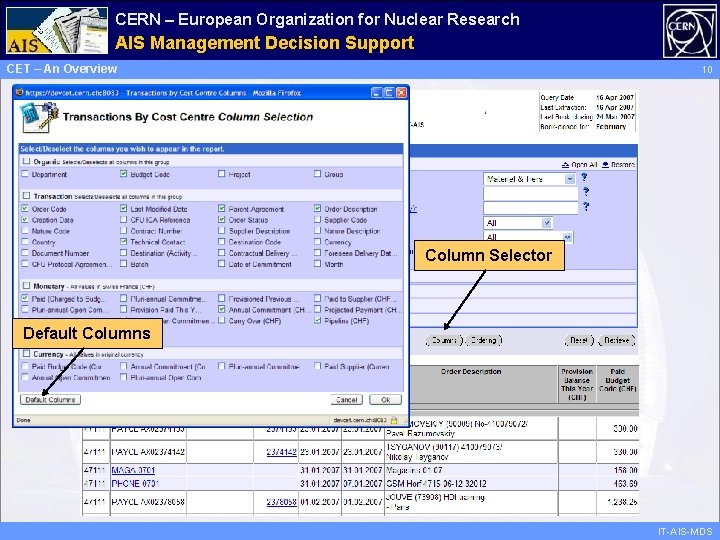Open the Materiel & Tiers dropdown
The height and width of the screenshot is (540, 720).
pyautogui.click(x=529, y=179)
